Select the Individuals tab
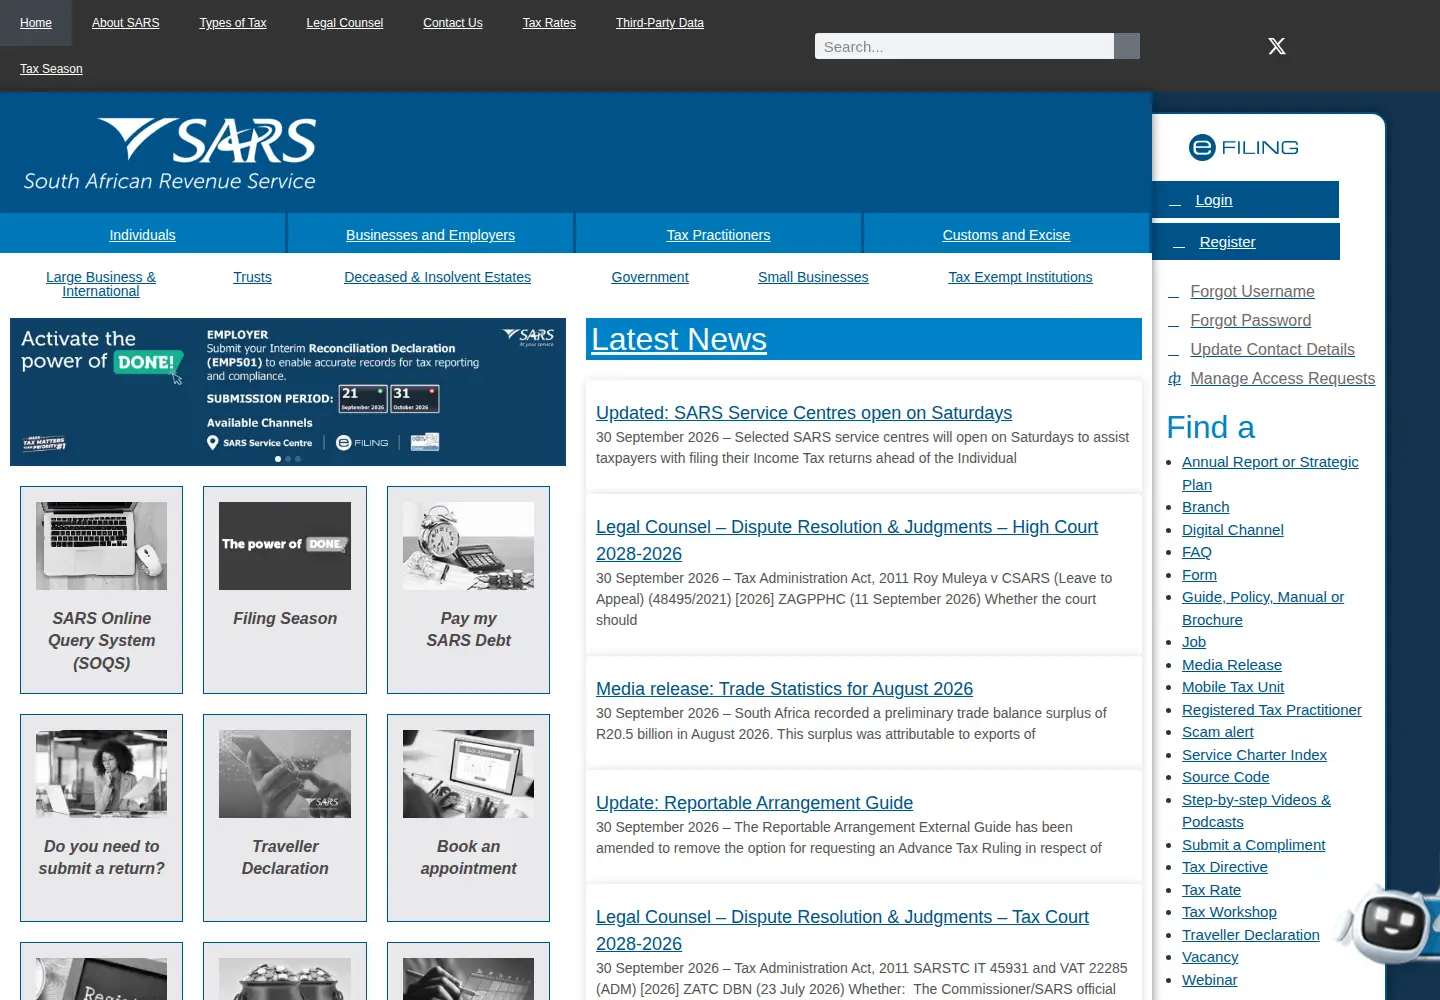The image size is (1440, 1000). pyautogui.click(x=142, y=235)
